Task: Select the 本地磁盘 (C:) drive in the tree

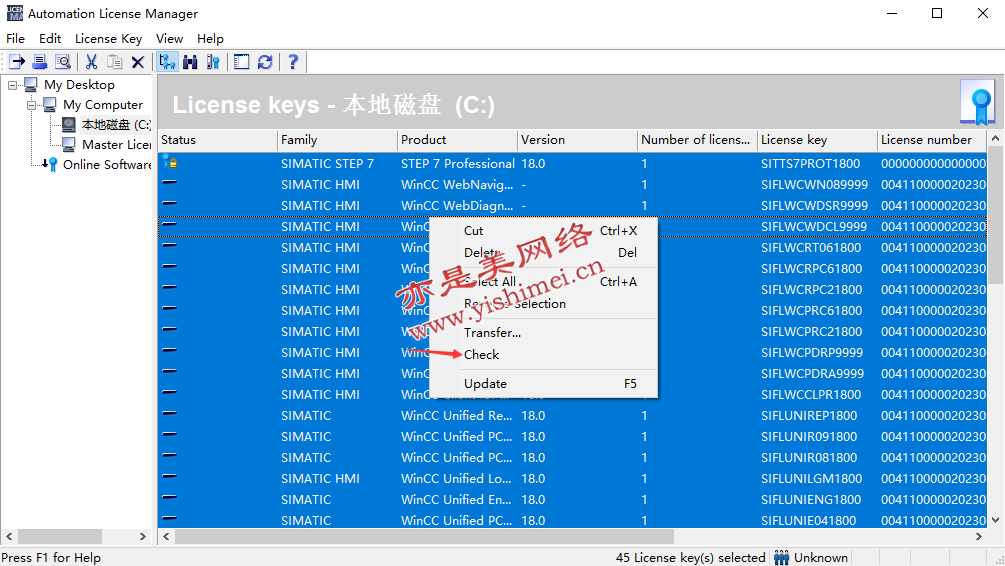Action: (116, 125)
